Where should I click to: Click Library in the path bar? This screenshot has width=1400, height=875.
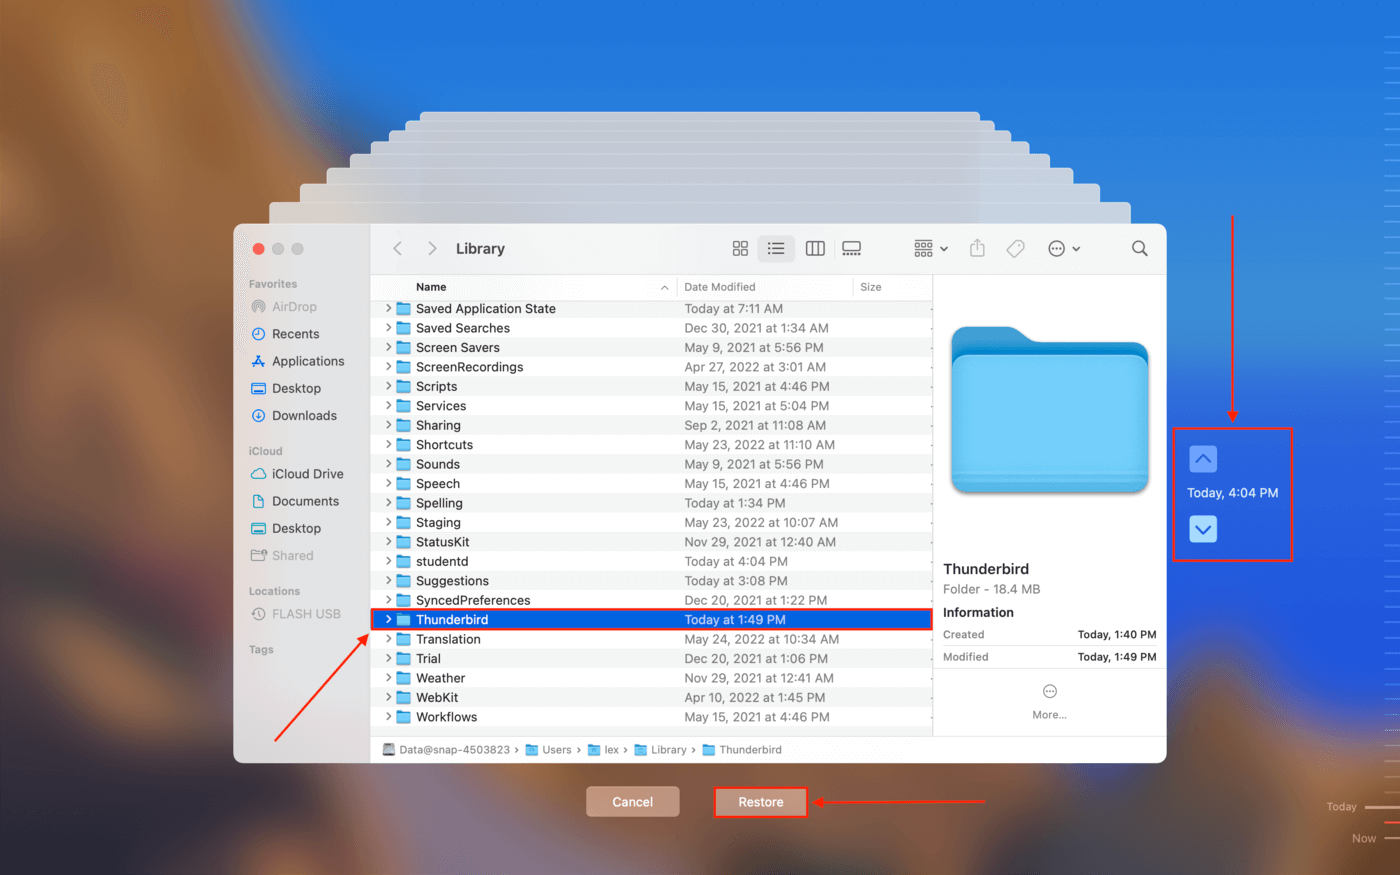[661, 750]
